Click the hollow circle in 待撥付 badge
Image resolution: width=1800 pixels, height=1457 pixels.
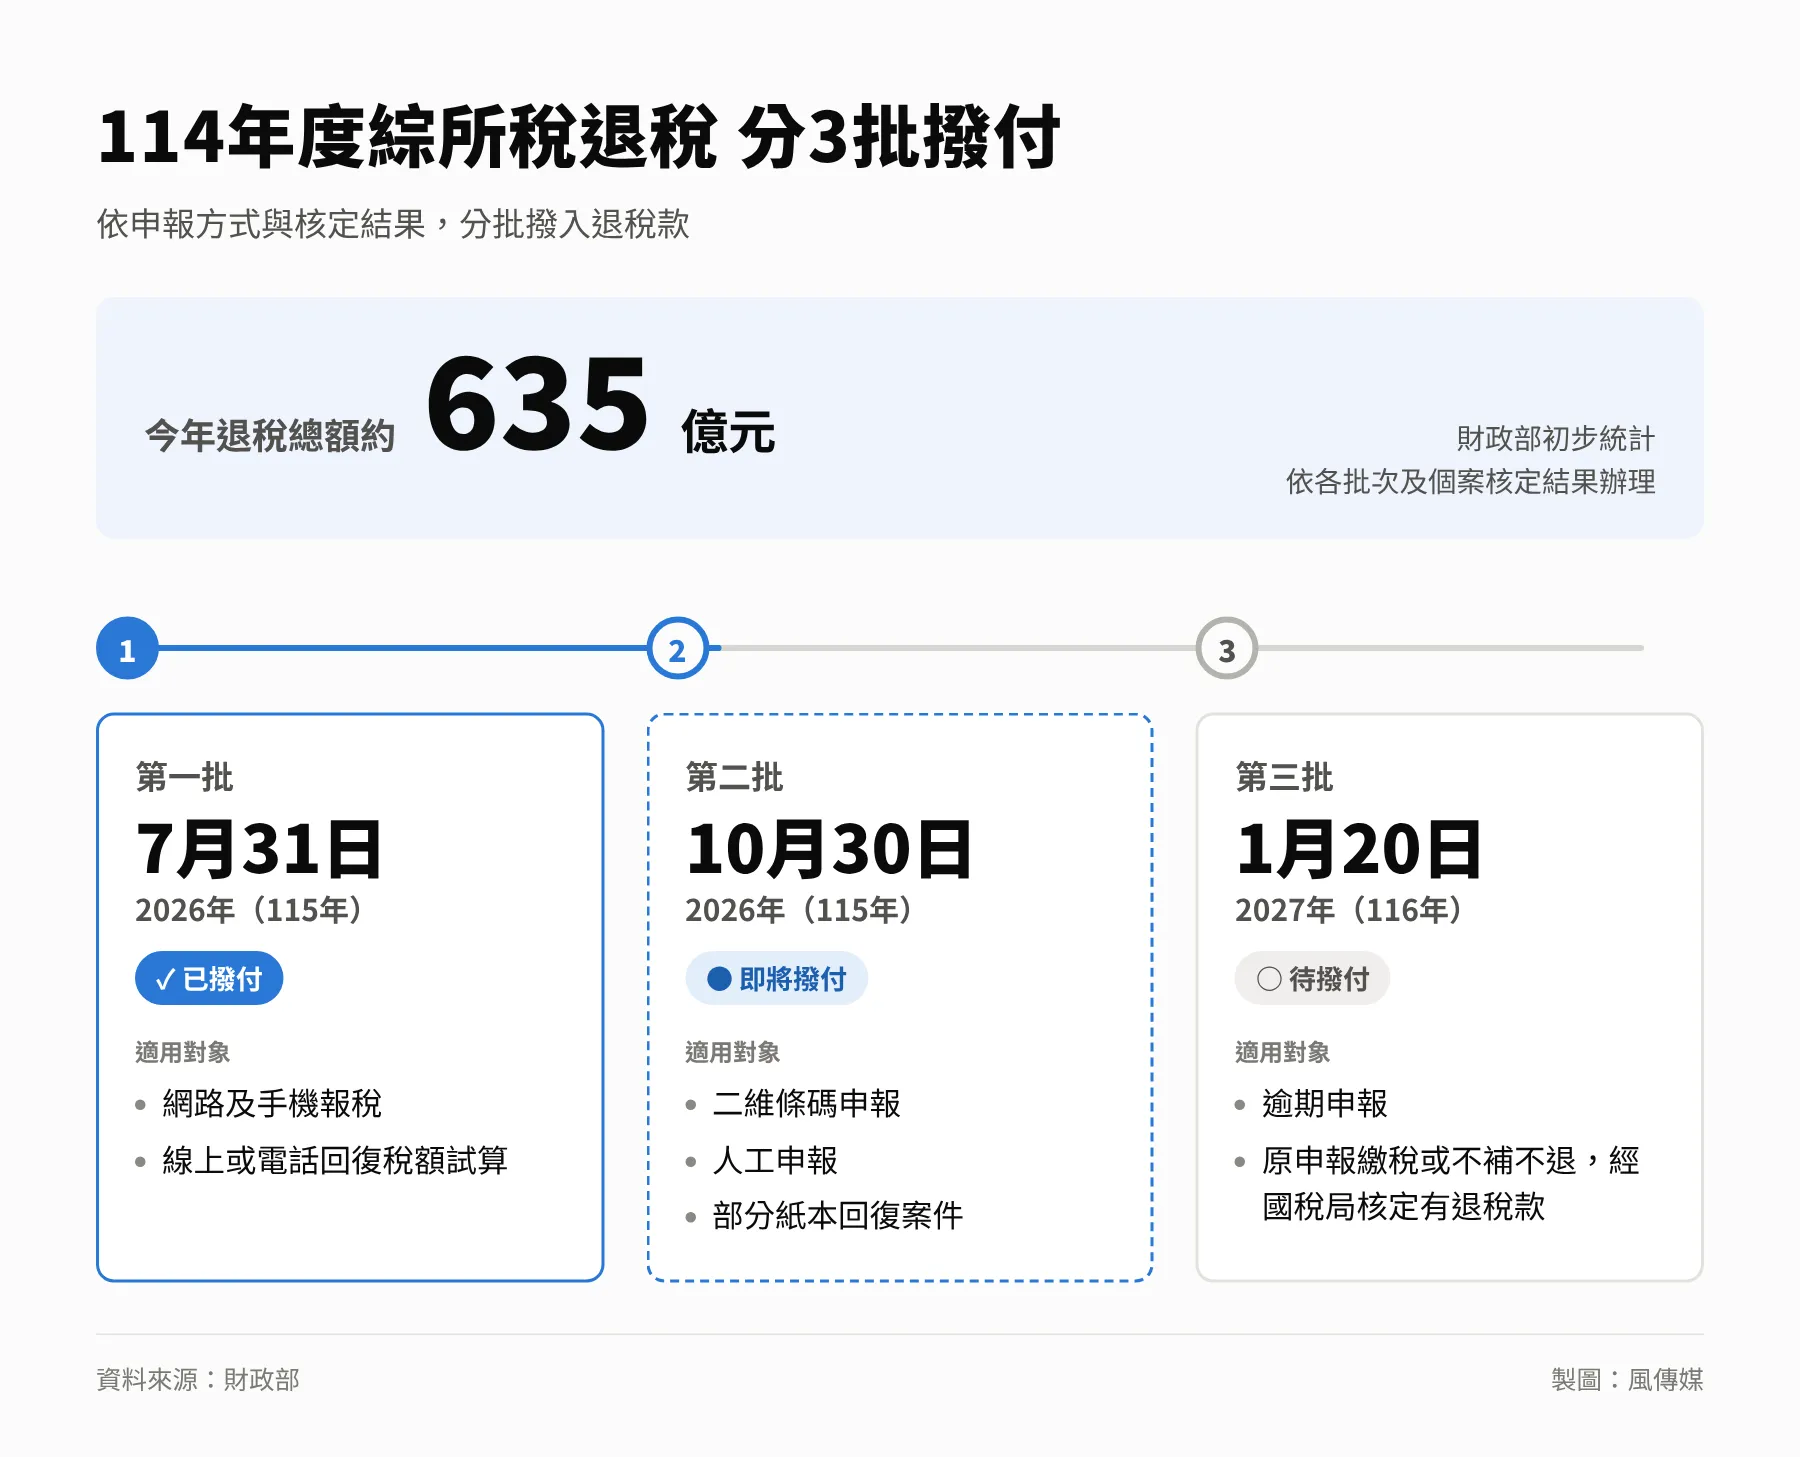click(x=1269, y=978)
